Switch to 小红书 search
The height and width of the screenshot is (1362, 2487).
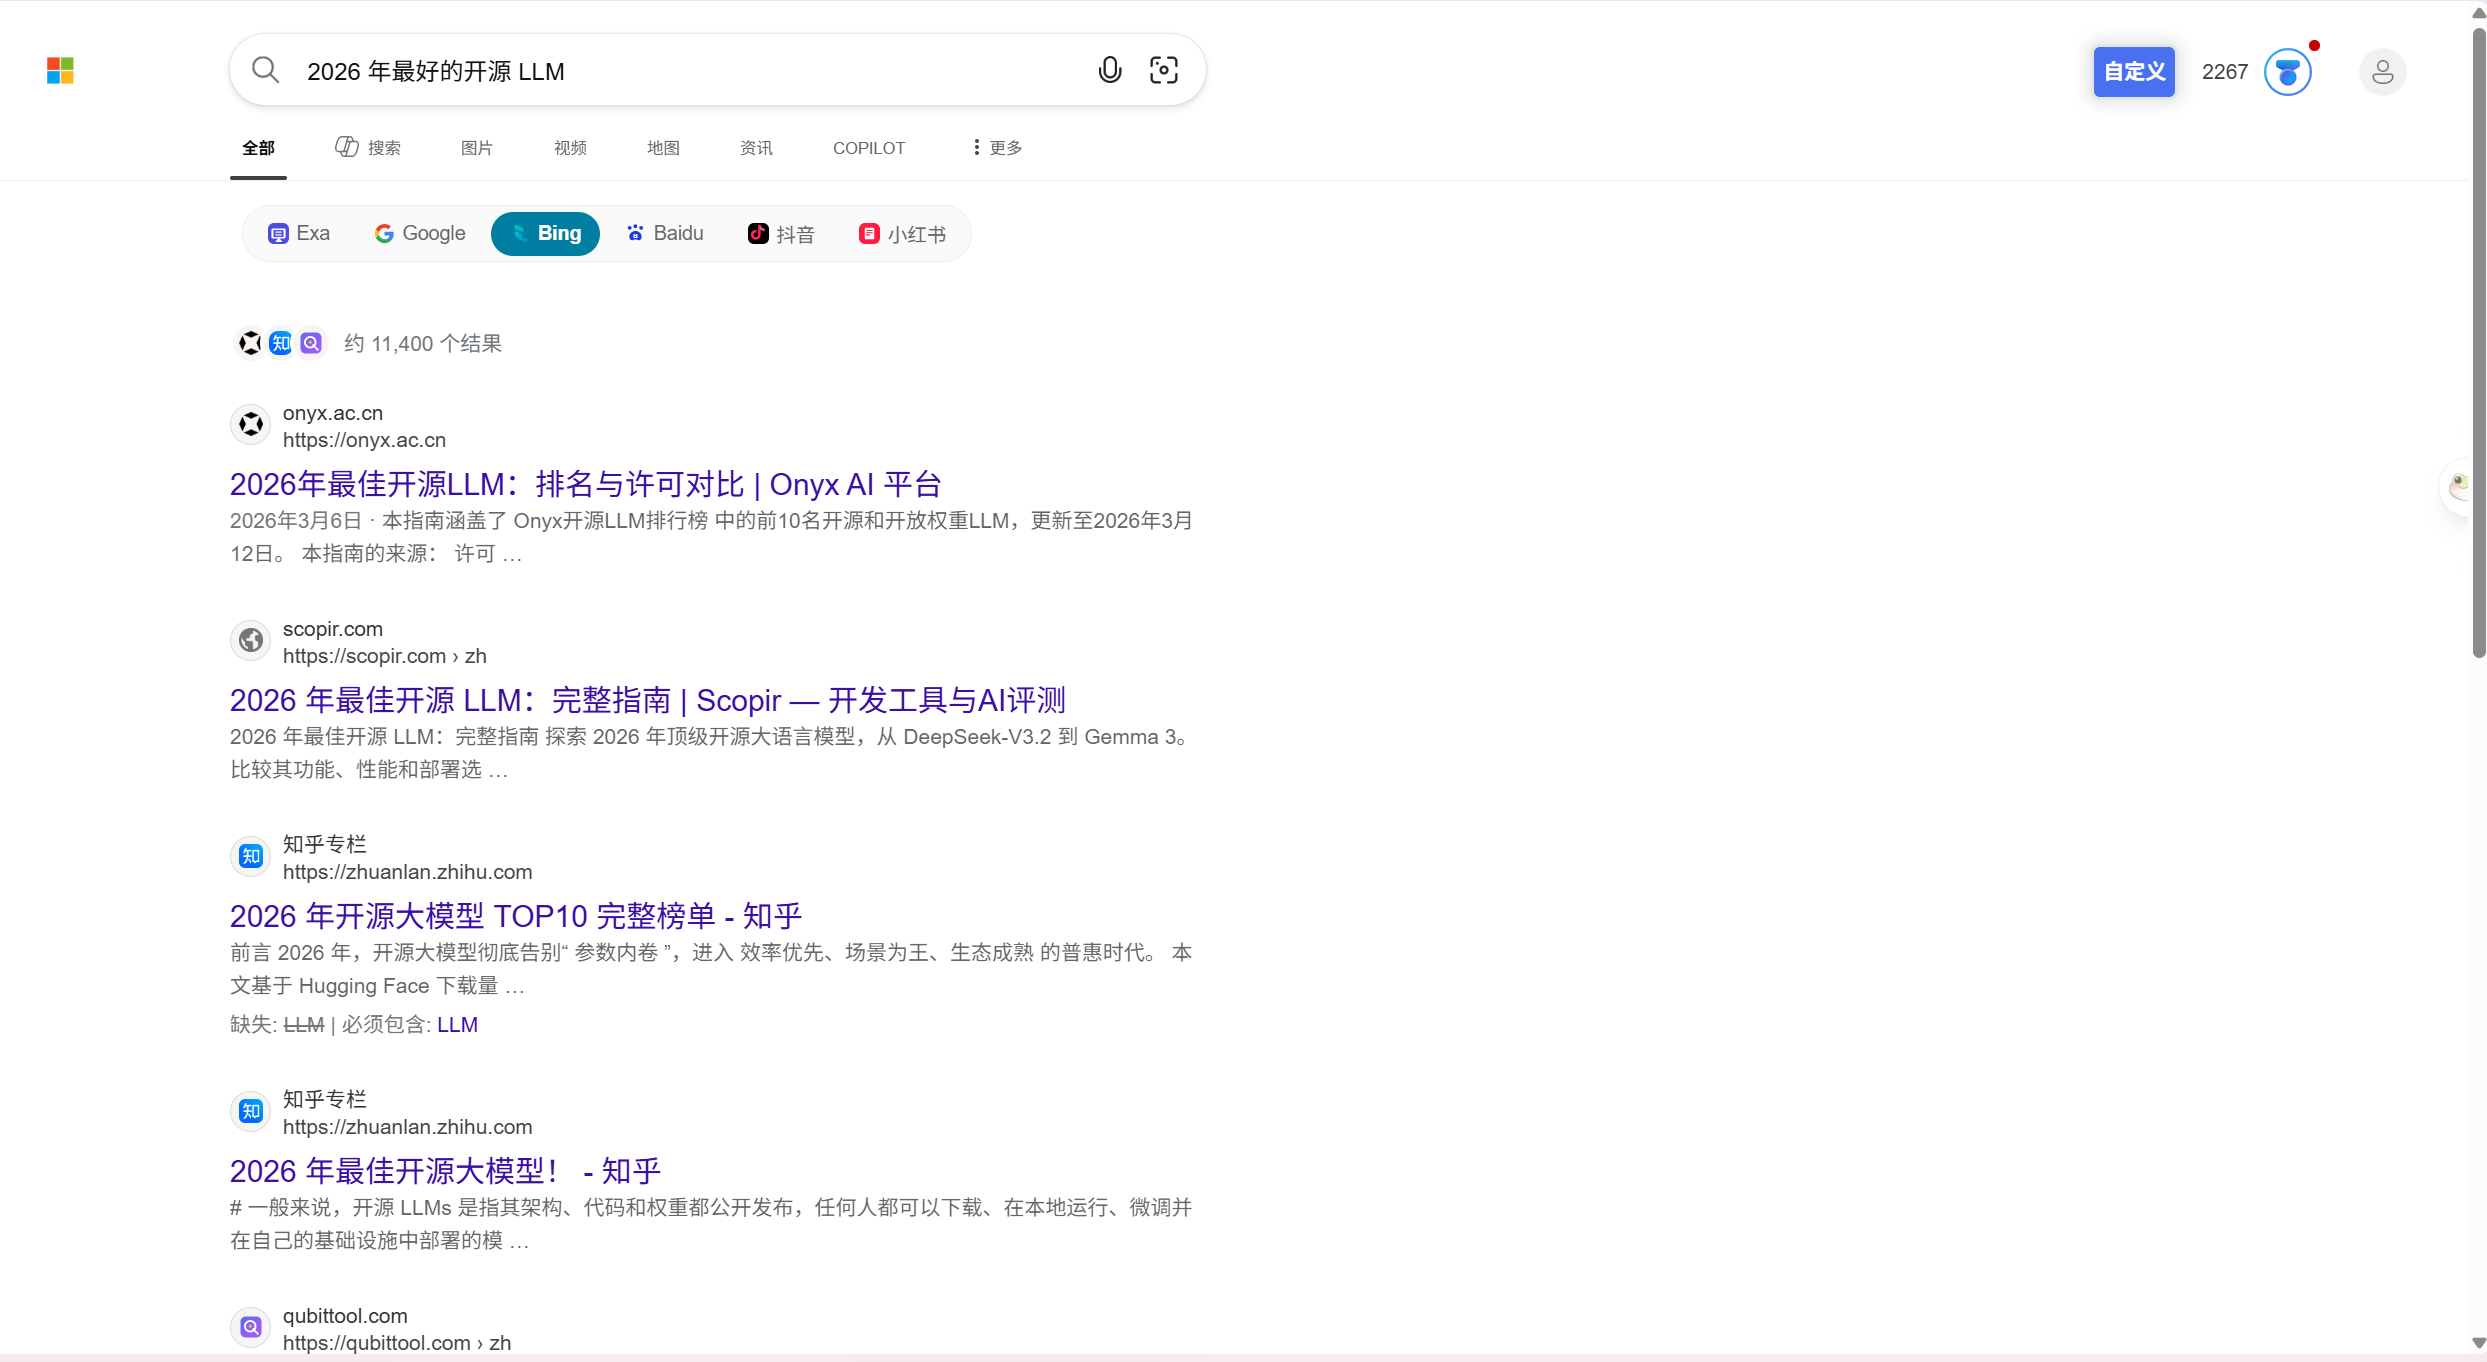point(902,234)
